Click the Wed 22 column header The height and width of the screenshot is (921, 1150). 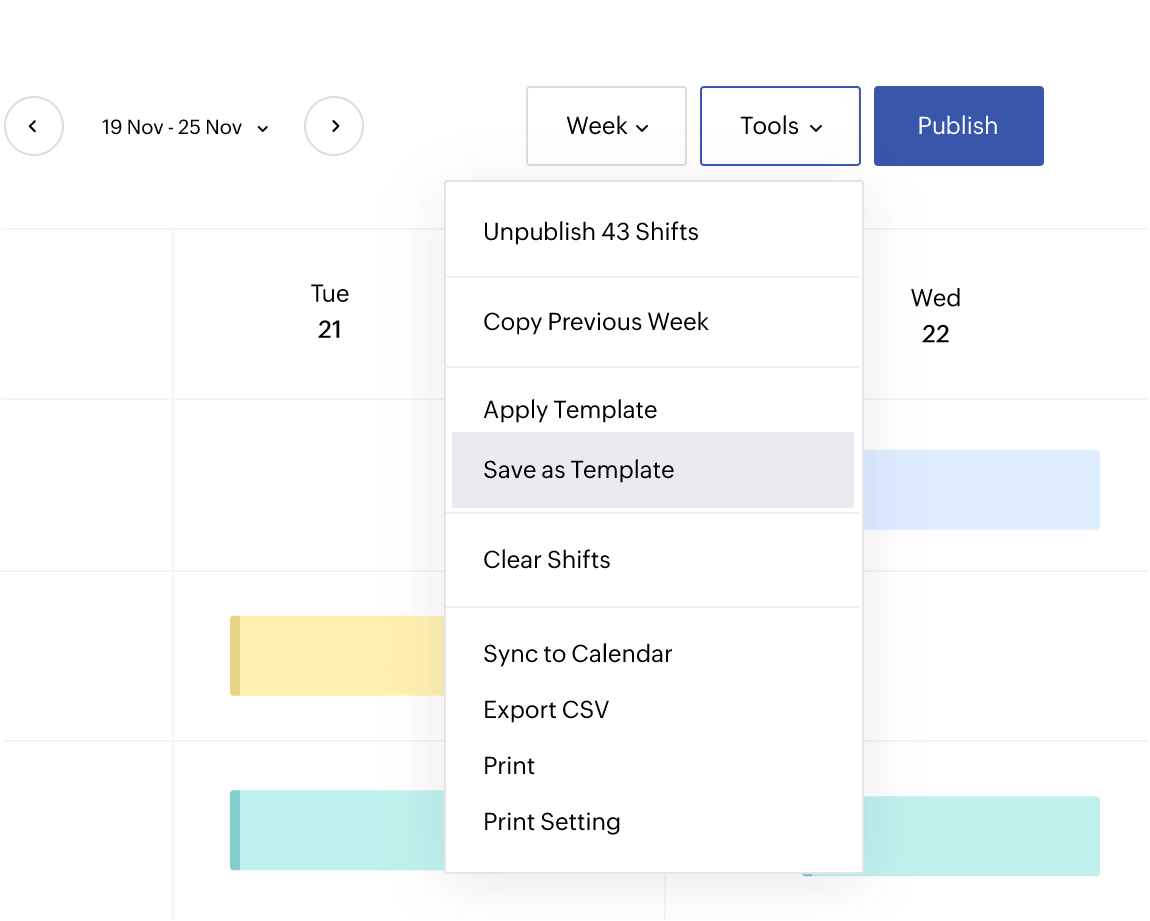[x=935, y=315]
